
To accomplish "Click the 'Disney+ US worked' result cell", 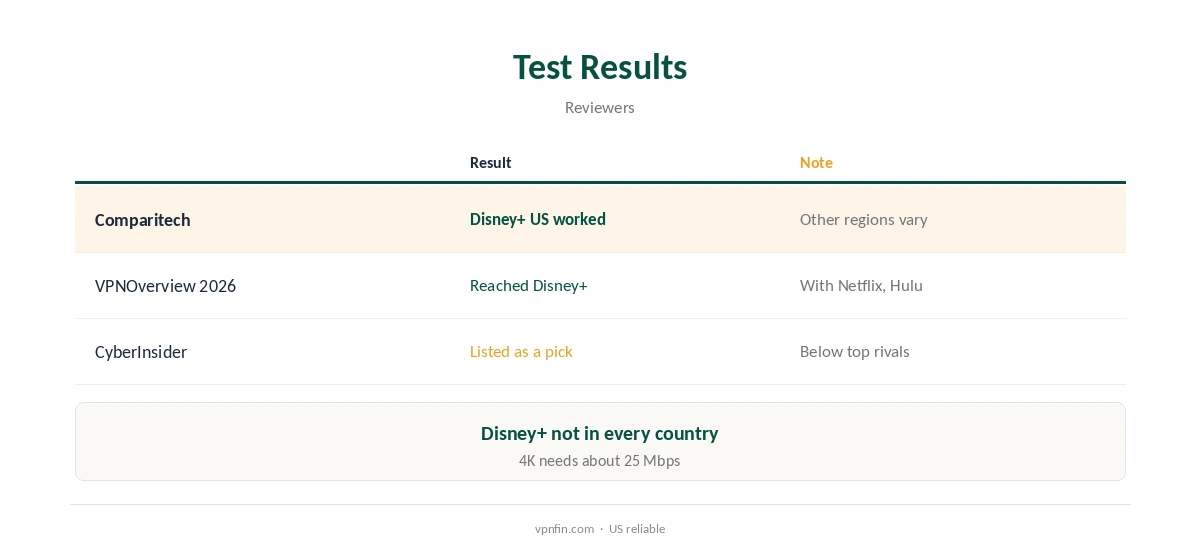I will click(x=538, y=219).
